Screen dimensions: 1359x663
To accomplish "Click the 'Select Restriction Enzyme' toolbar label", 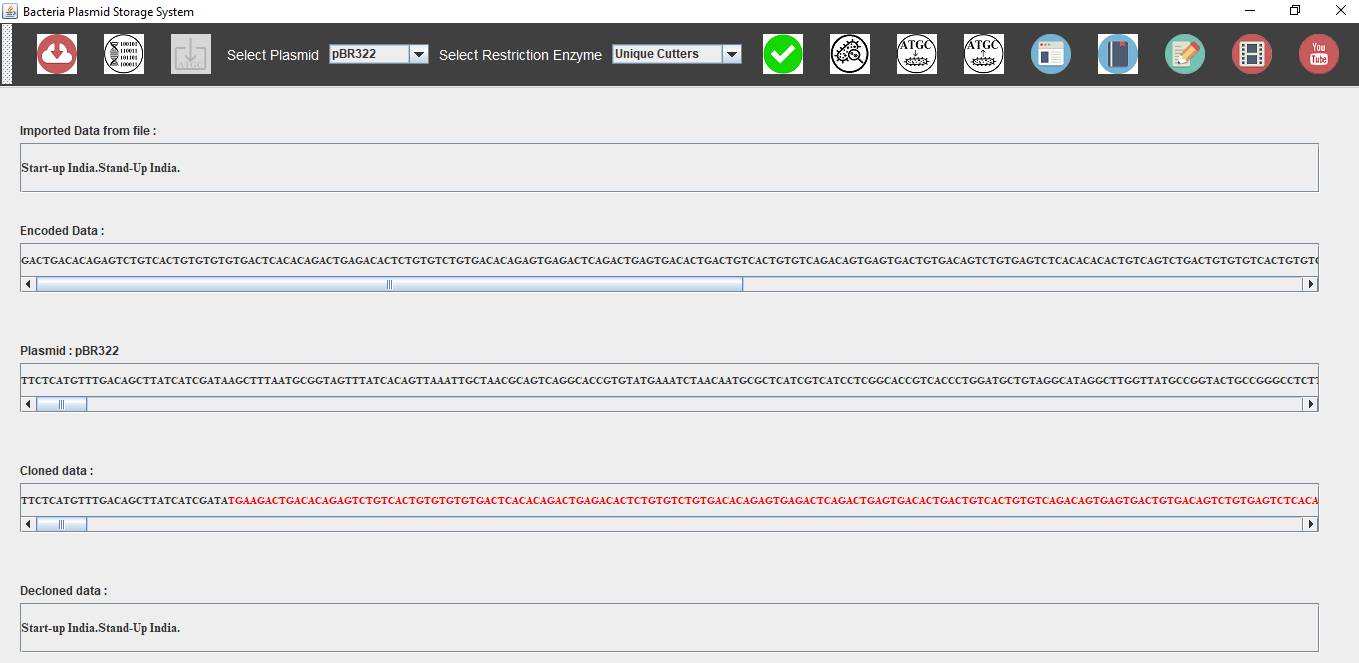I will (x=520, y=55).
